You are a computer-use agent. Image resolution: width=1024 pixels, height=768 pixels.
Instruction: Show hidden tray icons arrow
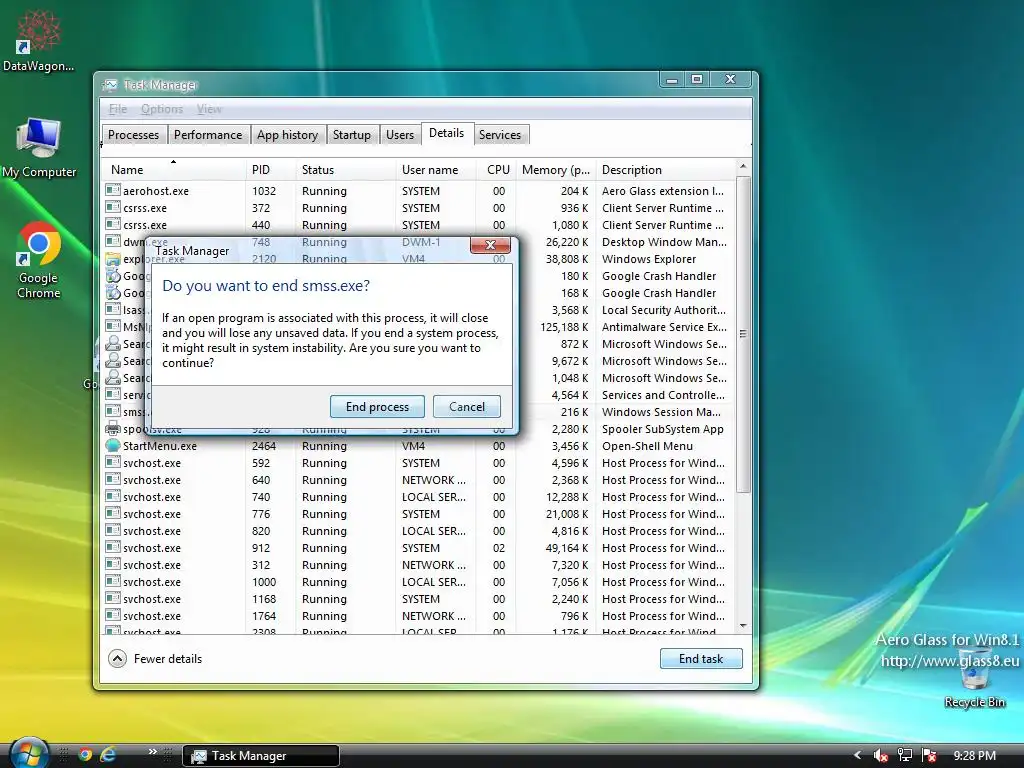coord(857,755)
